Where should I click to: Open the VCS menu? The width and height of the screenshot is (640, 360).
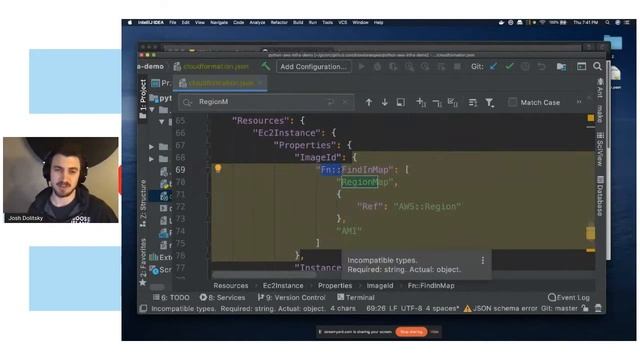[x=342, y=22]
